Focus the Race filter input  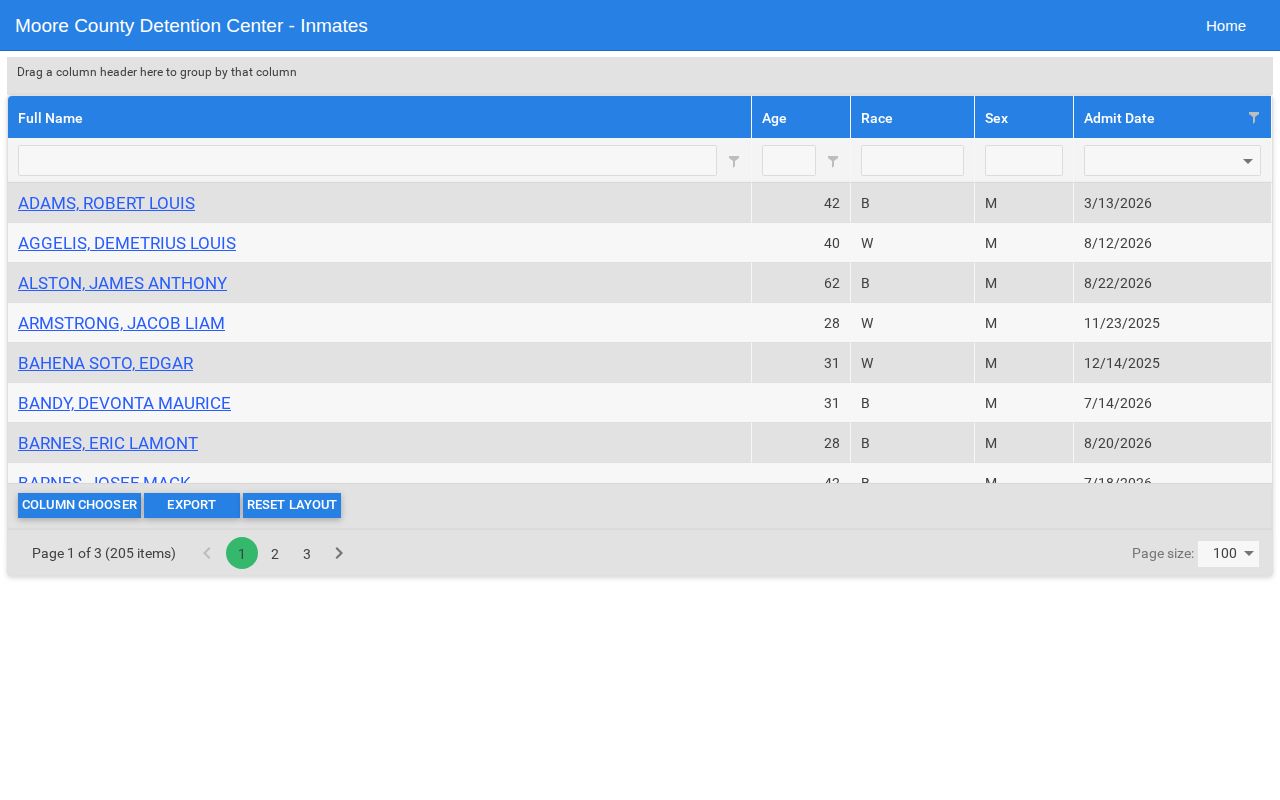(x=912, y=161)
